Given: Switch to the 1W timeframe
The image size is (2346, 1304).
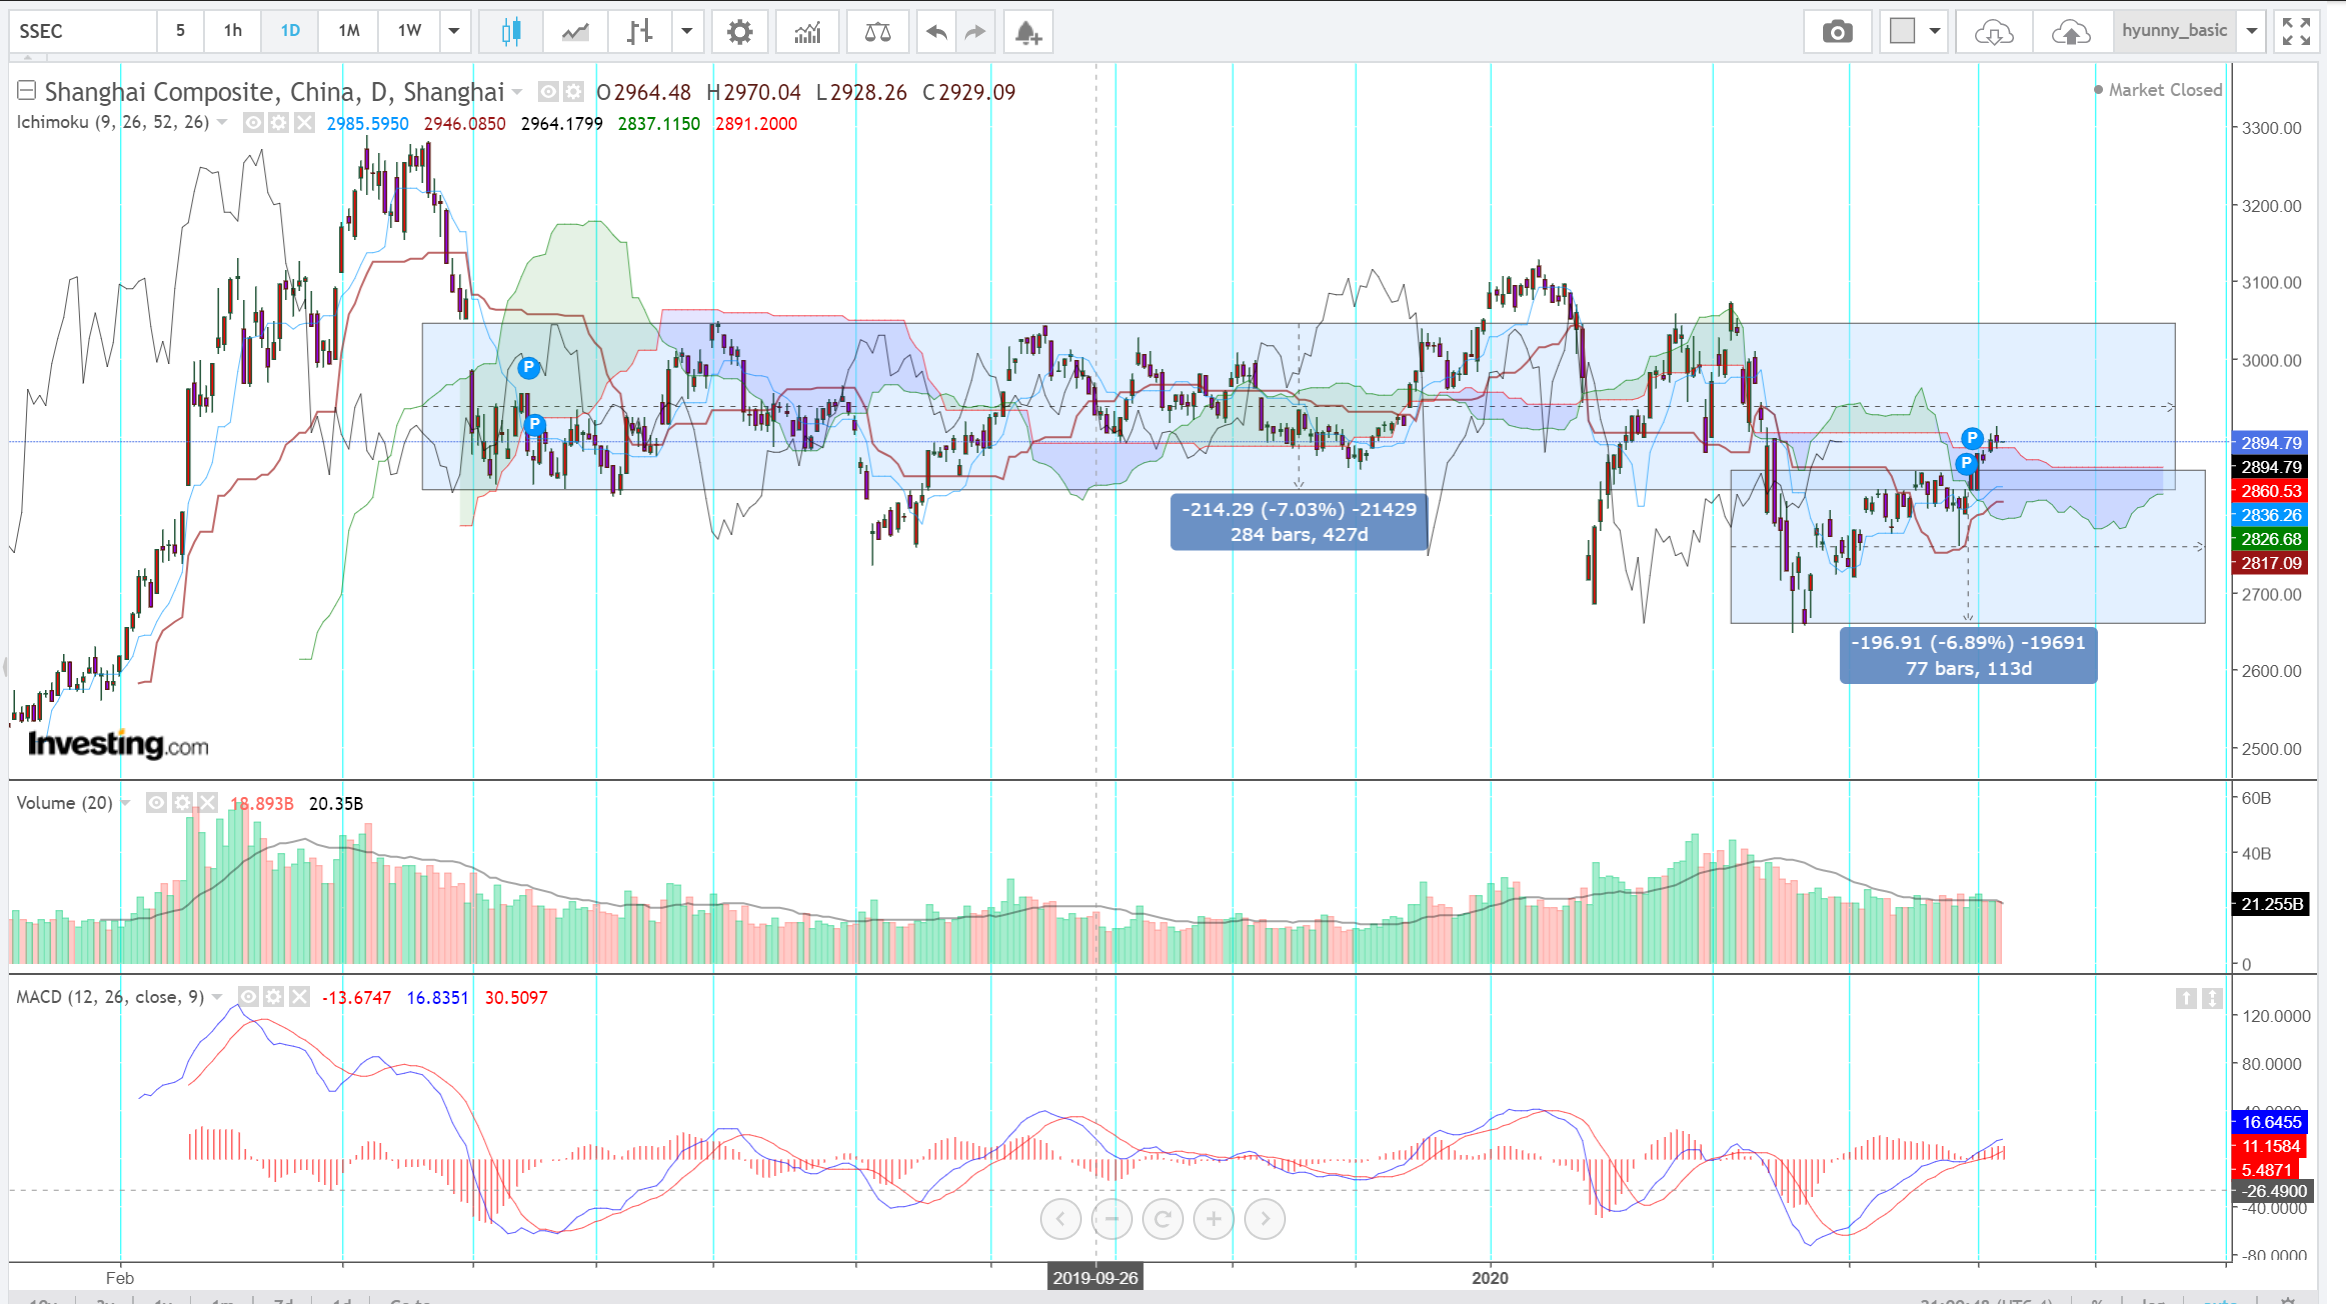Looking at the screenshot, I should coord(409,31).
